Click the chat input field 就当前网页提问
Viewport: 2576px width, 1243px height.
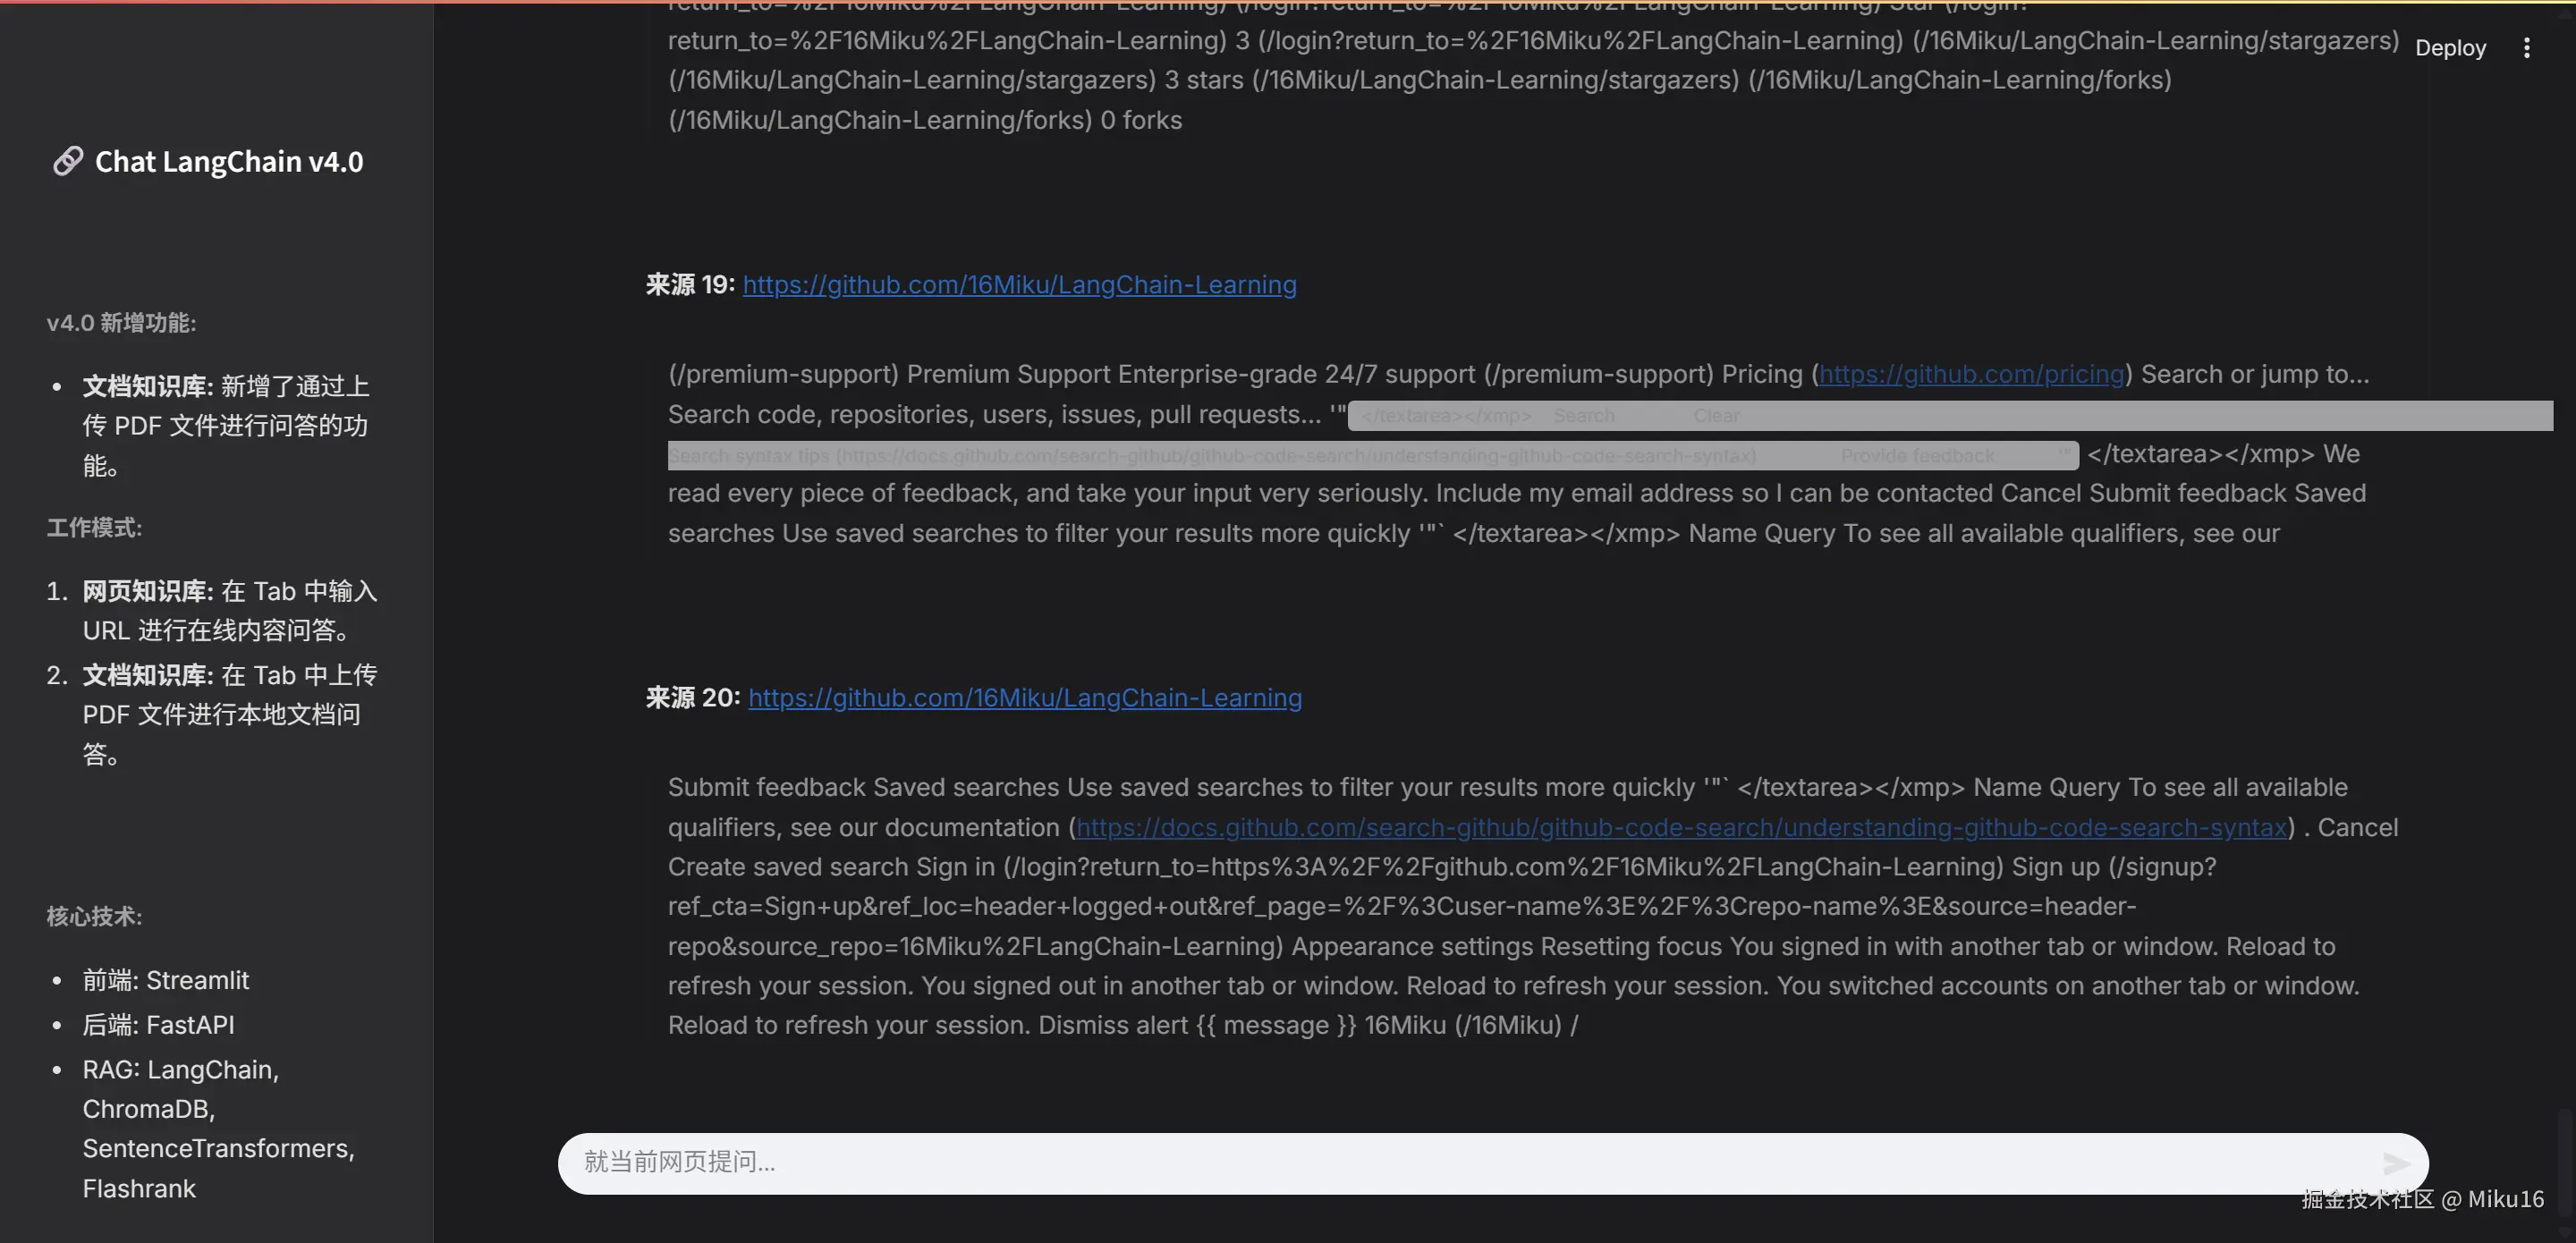[1200, 1162]
